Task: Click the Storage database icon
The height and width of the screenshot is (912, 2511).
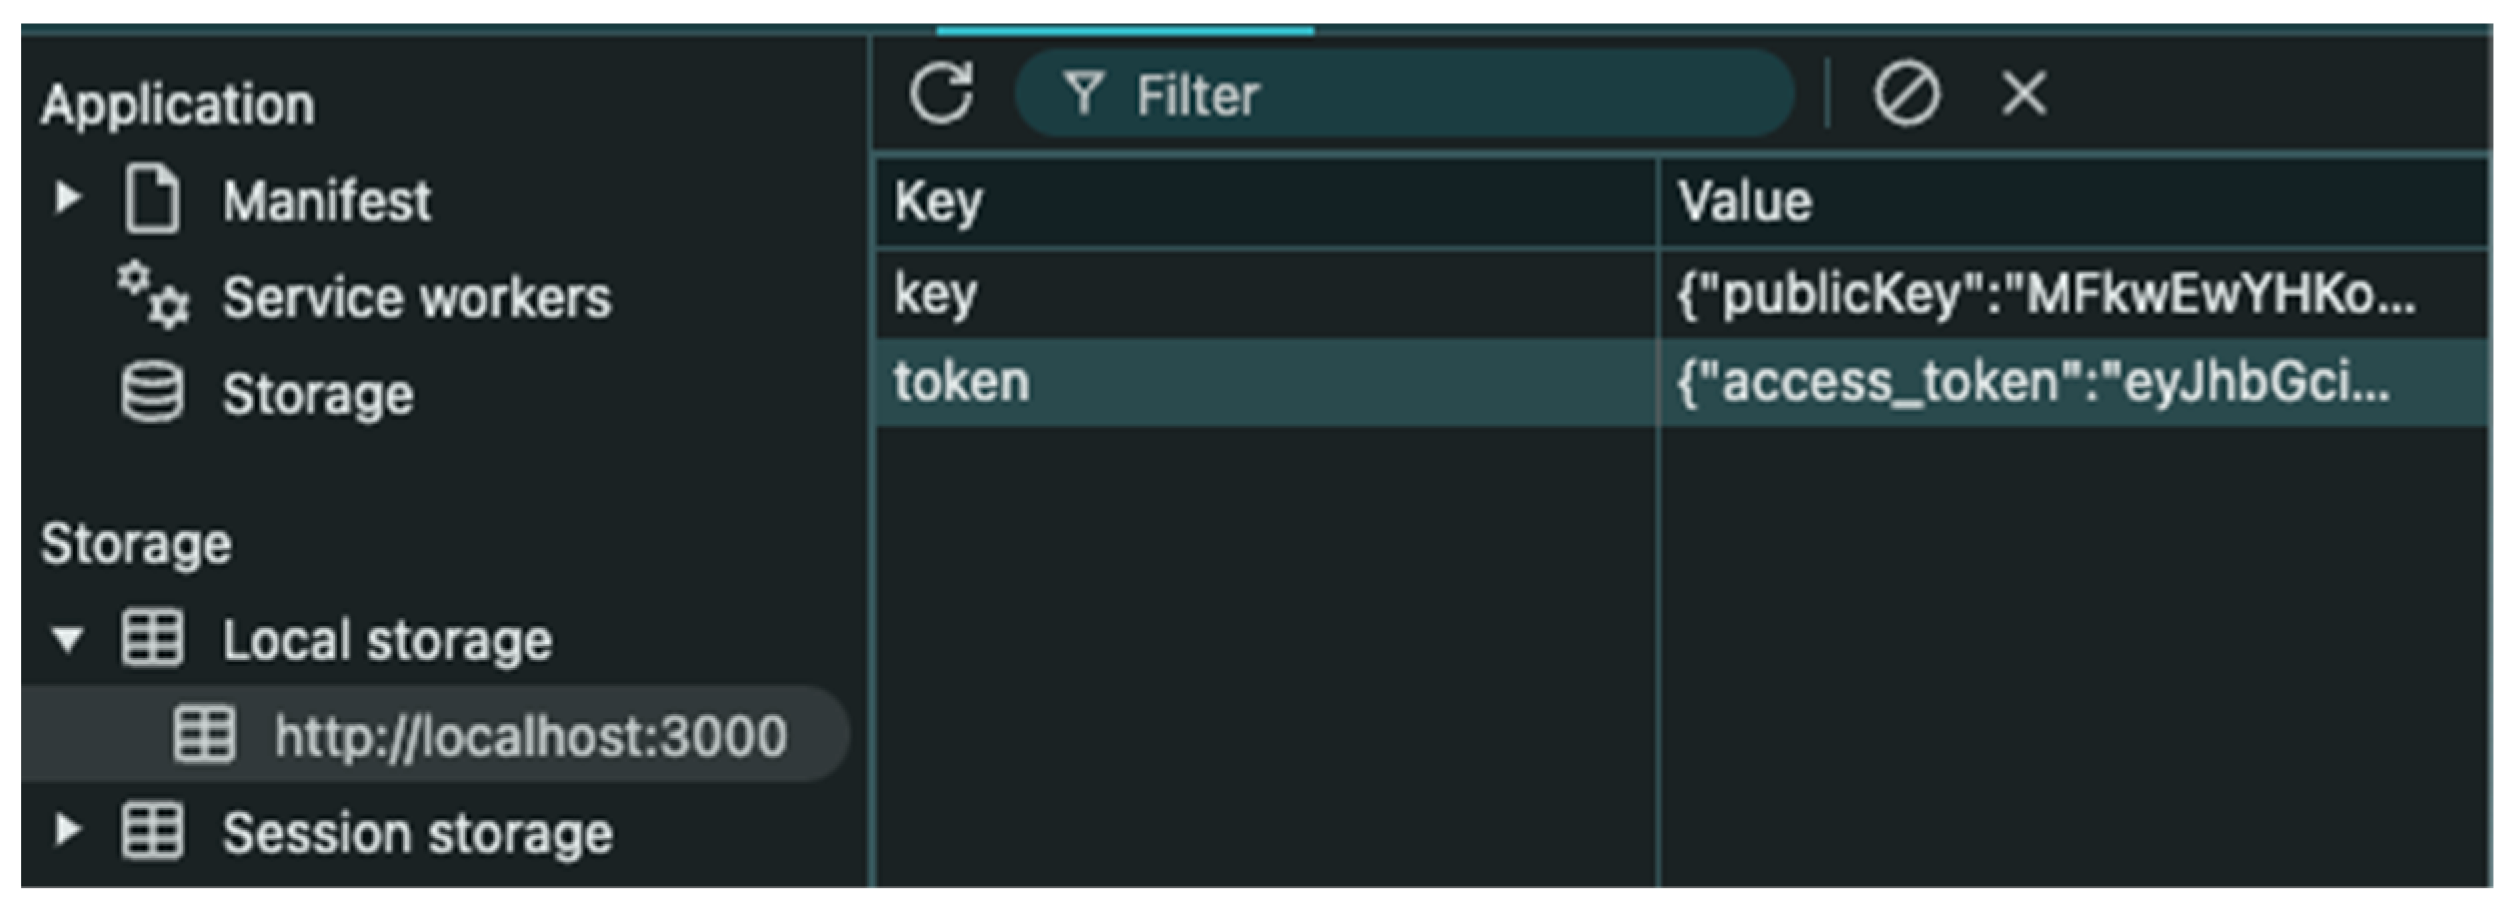Action: [x=152, y=393]
